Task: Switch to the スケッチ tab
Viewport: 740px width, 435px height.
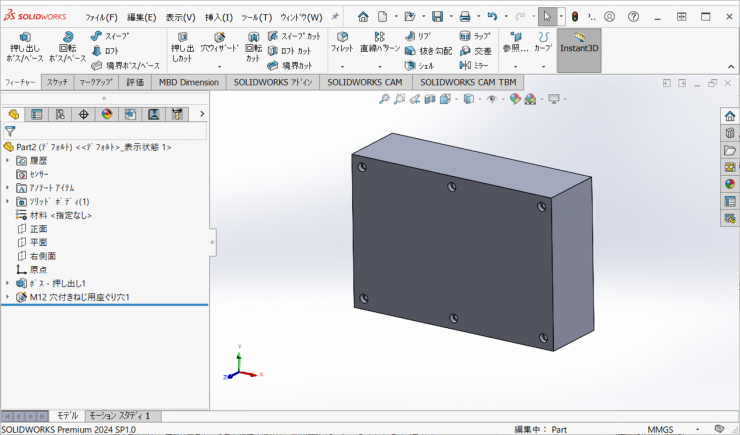Action: [57, 82]
